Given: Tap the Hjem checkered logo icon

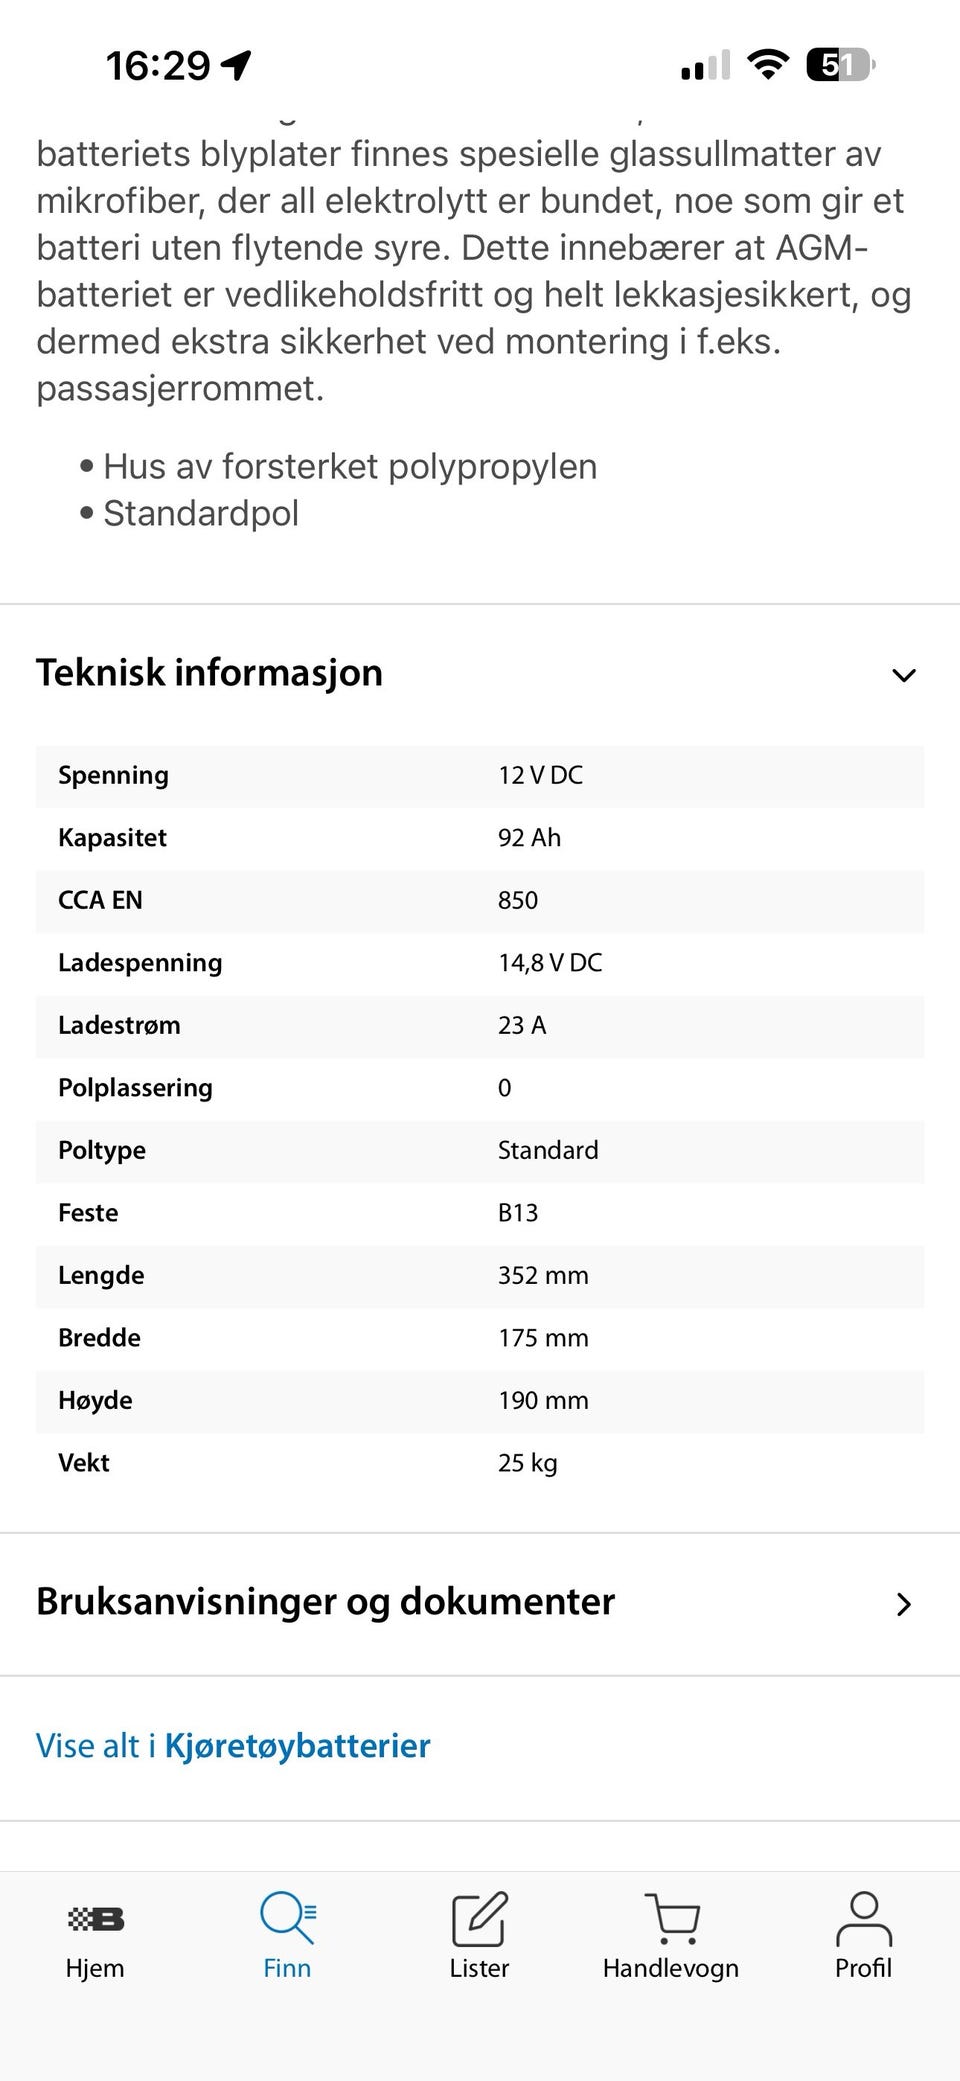Looking at the screenshot, I should click(x=95, y=1918).
